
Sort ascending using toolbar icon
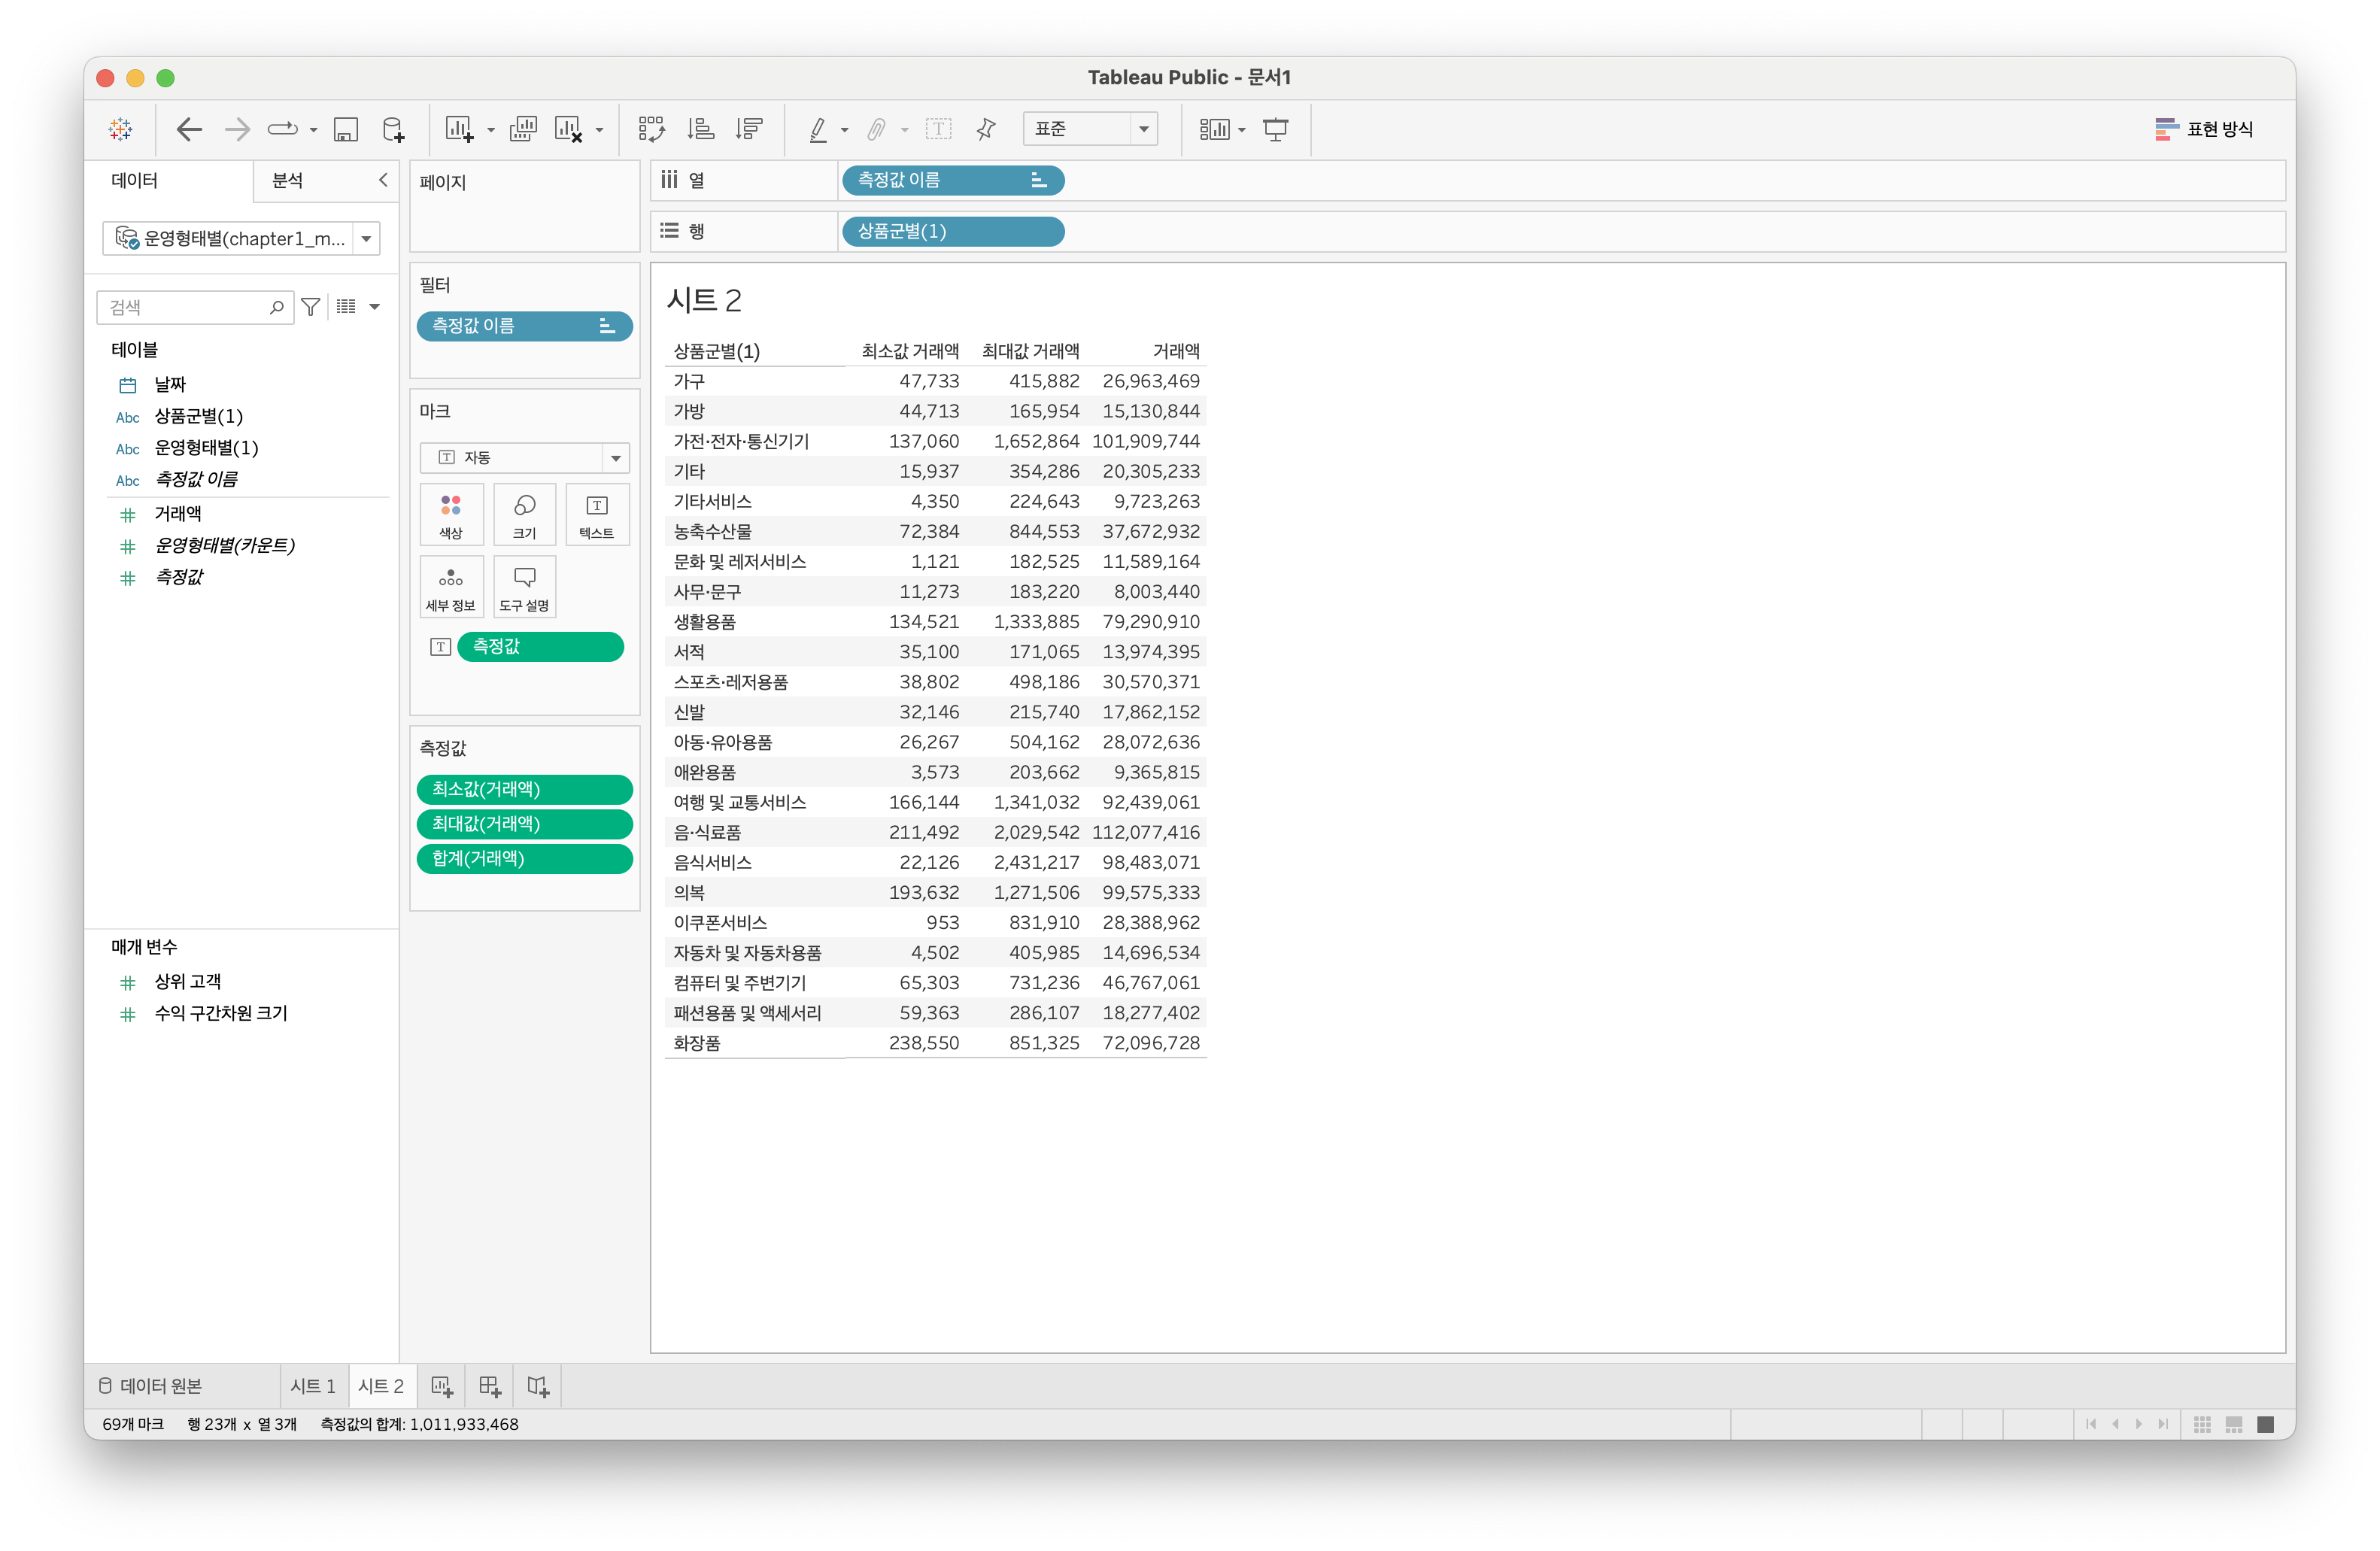pyautogui.click(x=700, y=129)
